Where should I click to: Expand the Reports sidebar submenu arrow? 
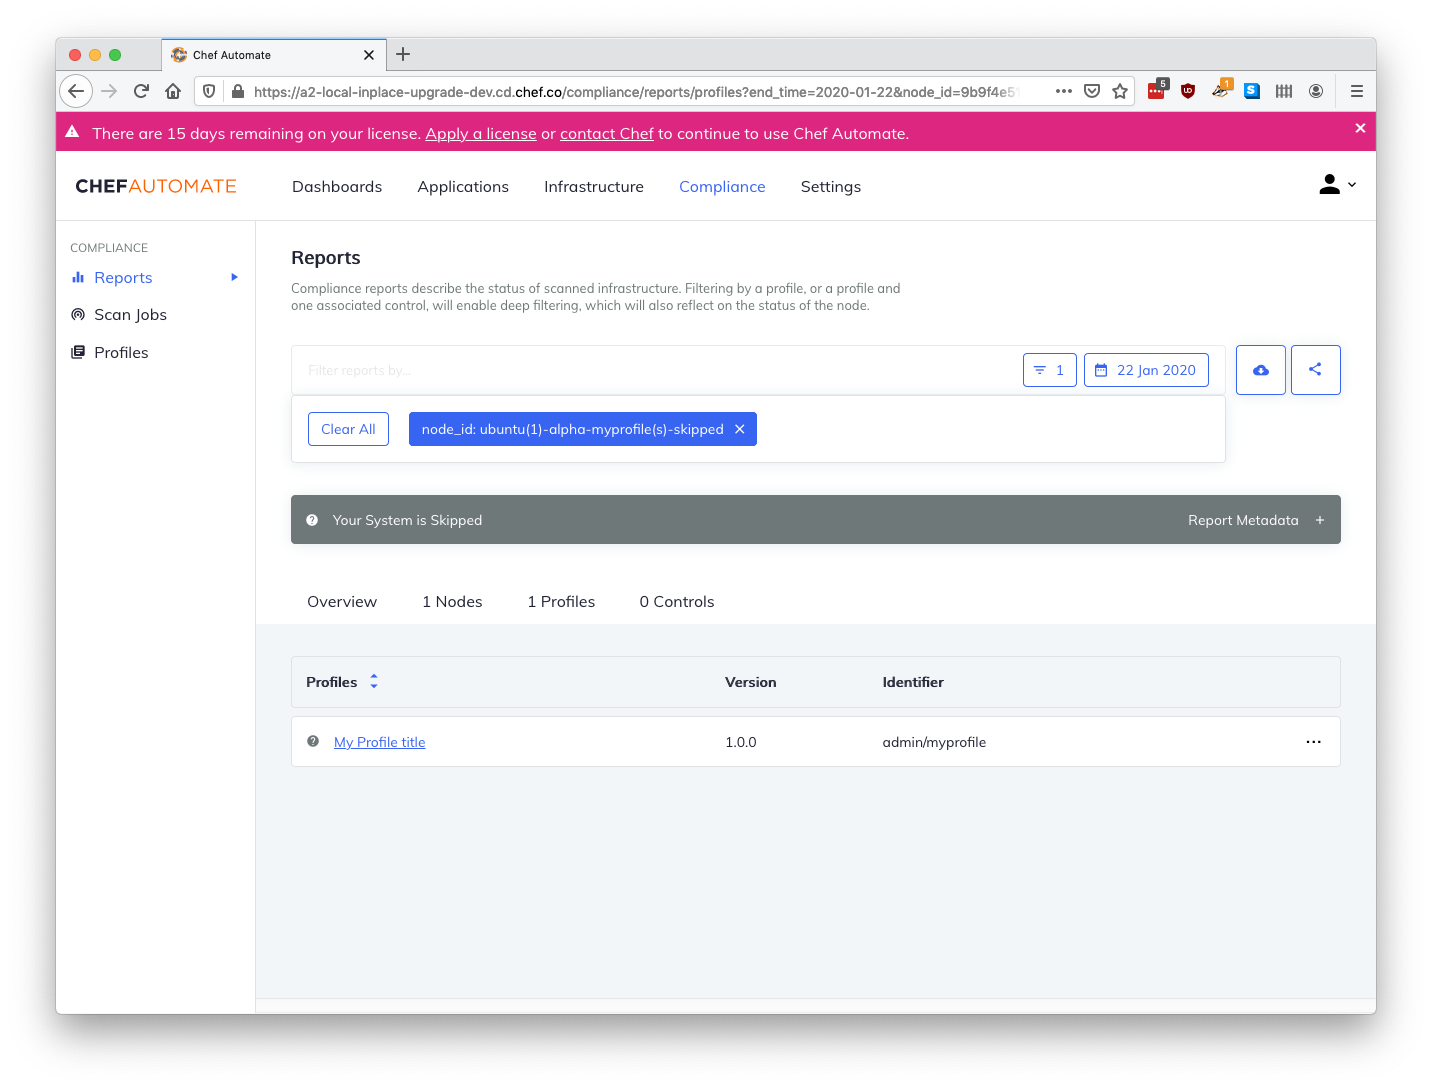tap(234, 277)
